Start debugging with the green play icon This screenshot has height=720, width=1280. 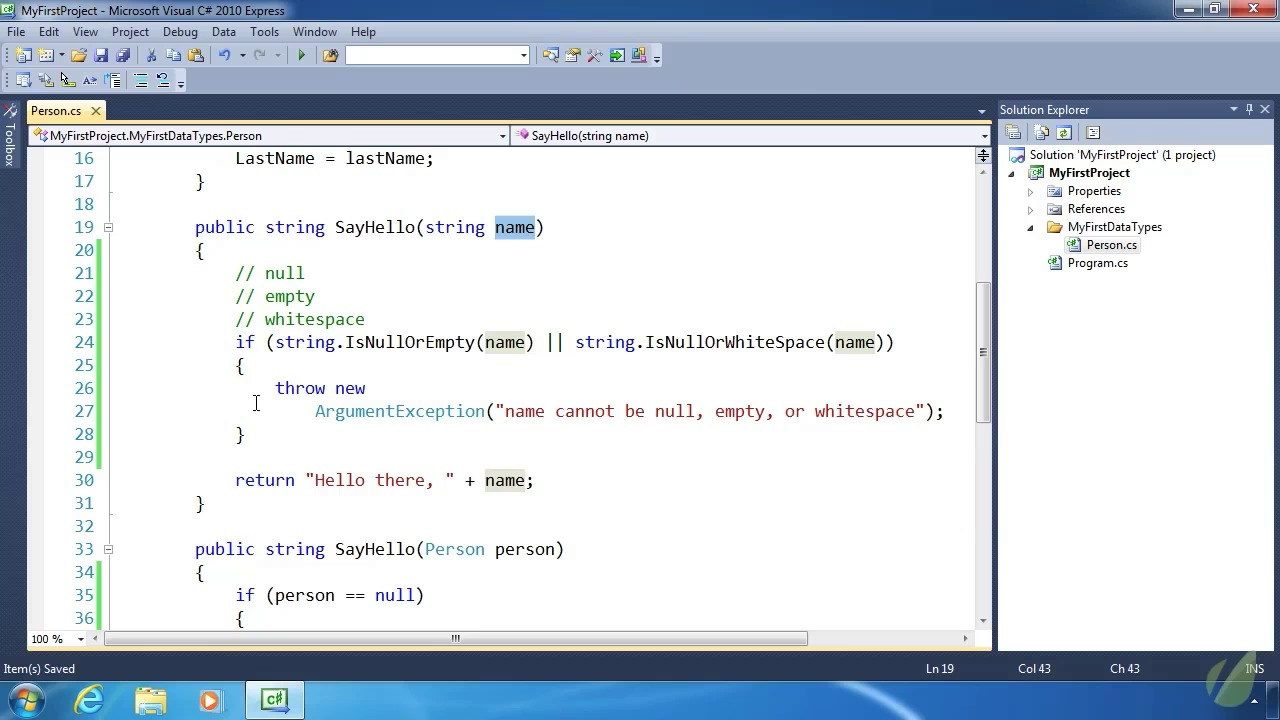(301, 56)
